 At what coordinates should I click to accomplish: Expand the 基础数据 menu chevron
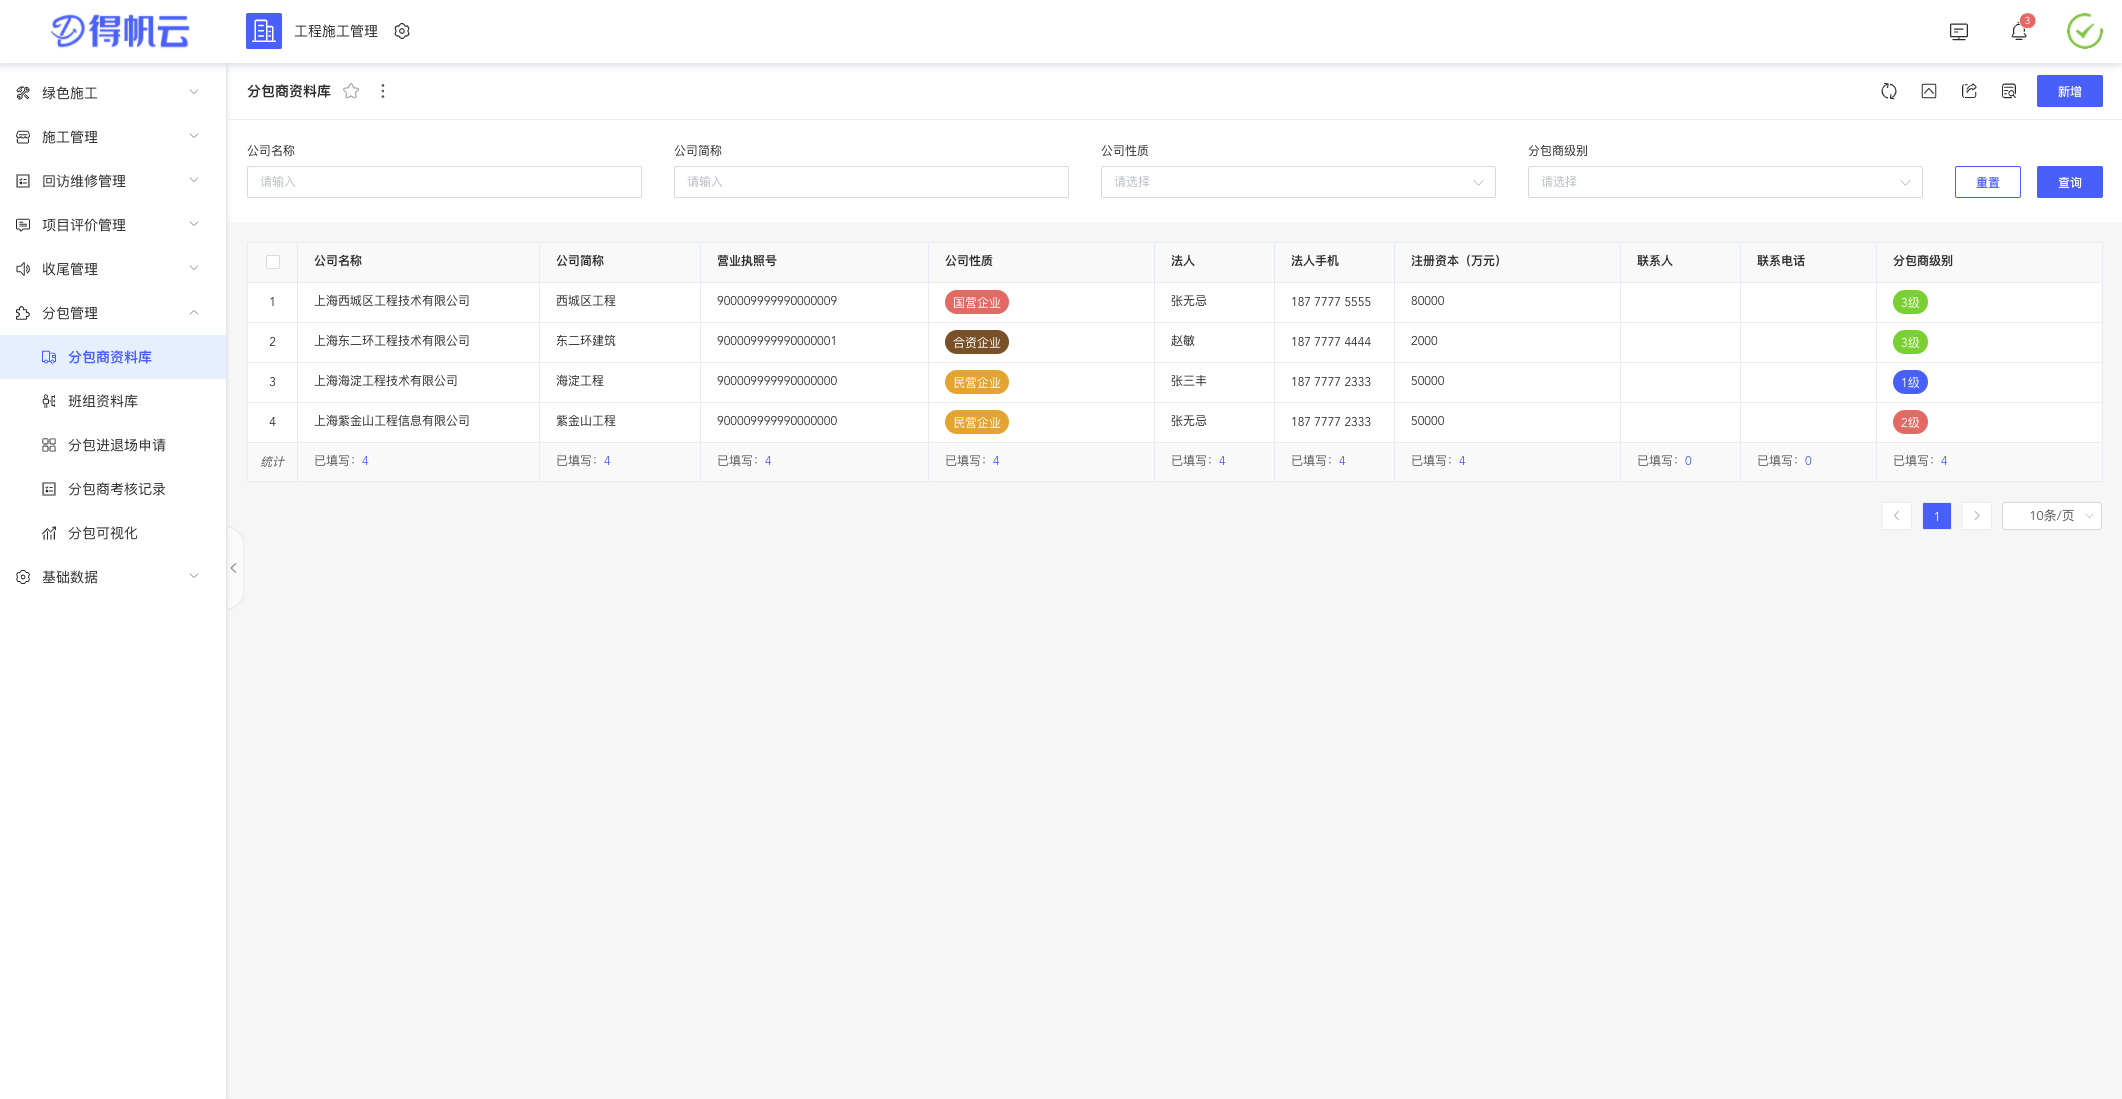coord(194,576)
